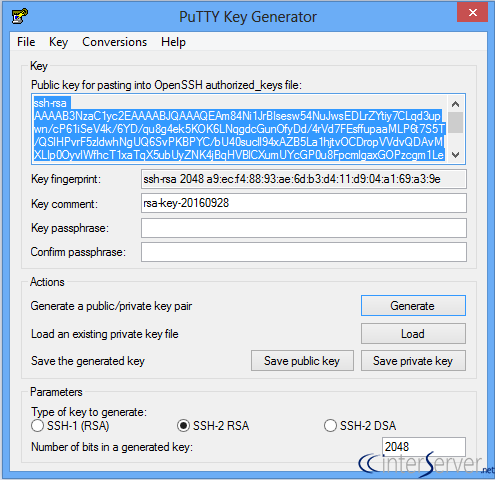Click the Generate button
495x480 pixels.
pos(413,306)
